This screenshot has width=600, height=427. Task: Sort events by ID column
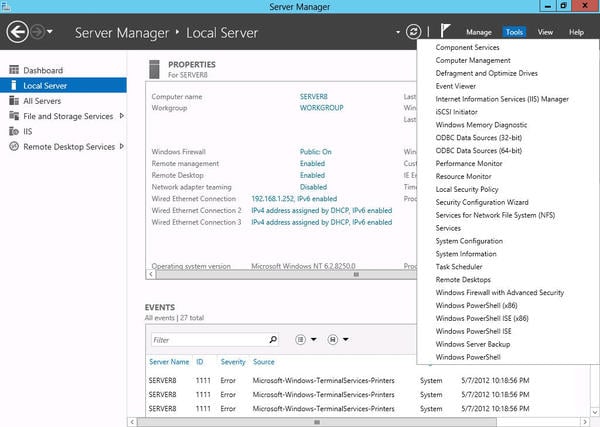pyautogui.click(x=200, y=362)
